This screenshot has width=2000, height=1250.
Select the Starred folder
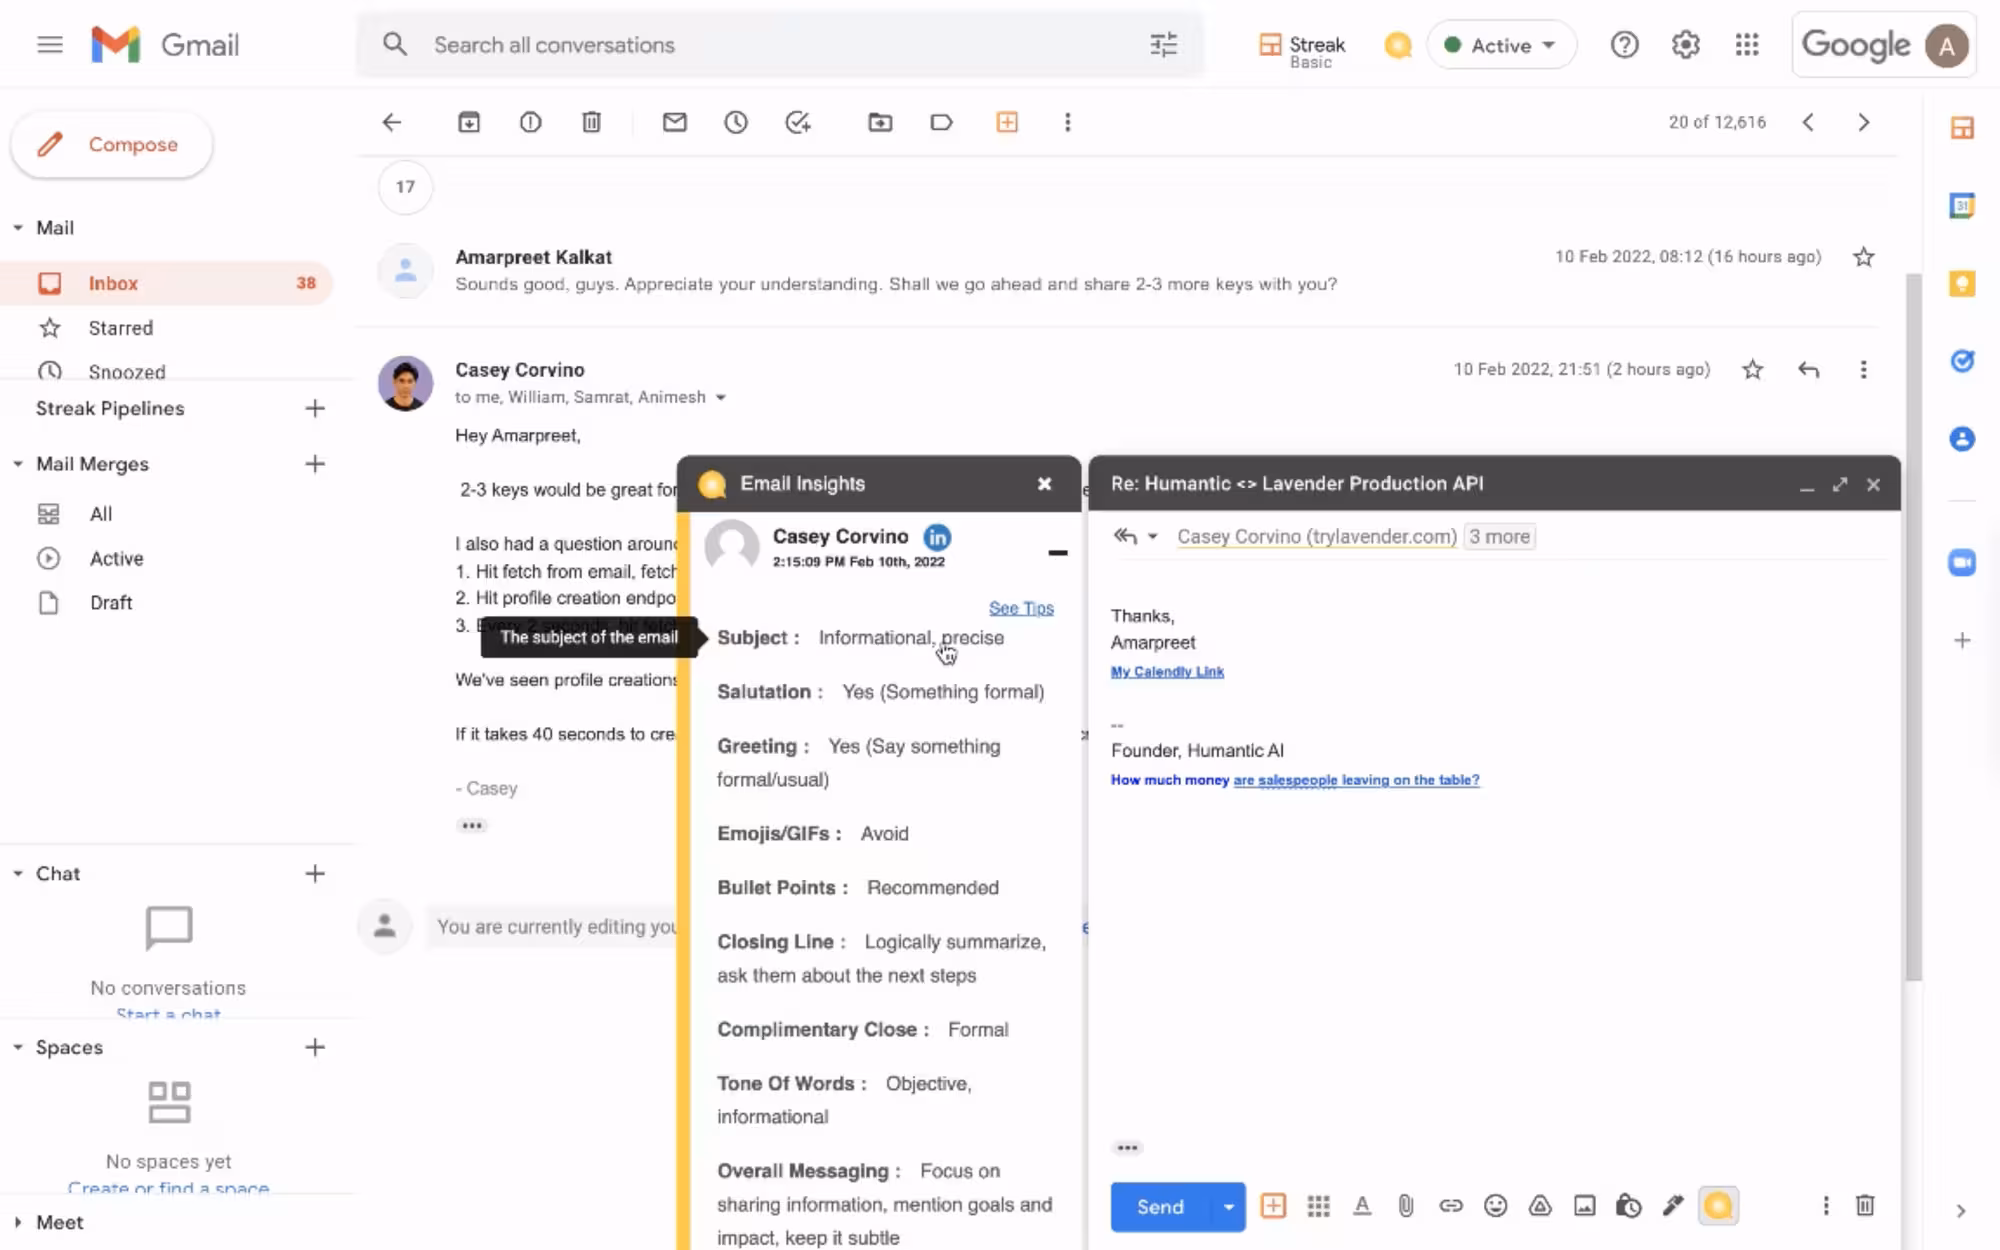[x=120, y=328]
